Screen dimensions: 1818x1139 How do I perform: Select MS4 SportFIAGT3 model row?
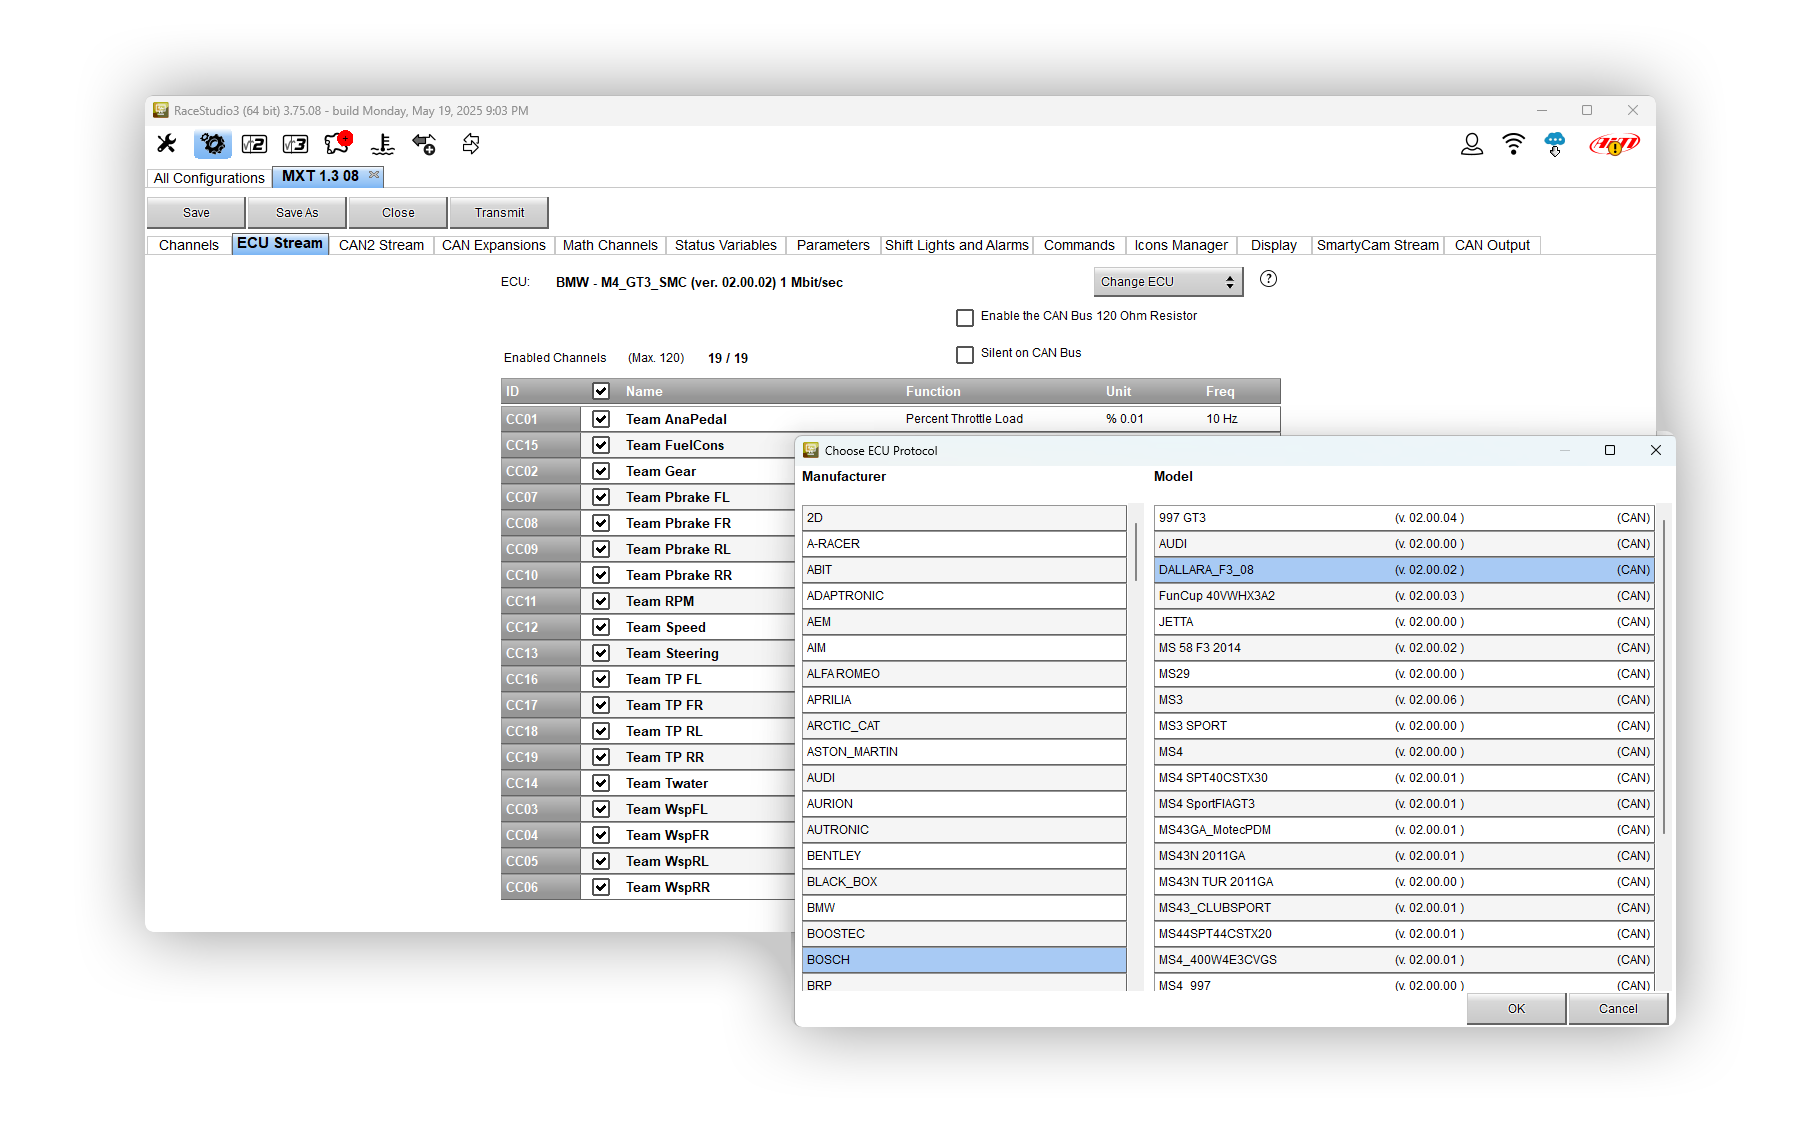1404,804
